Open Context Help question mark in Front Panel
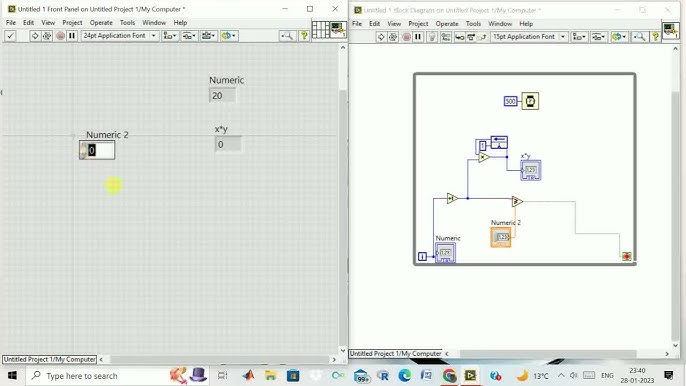This screenshot has width=686, height=386. tap(304, 36)
